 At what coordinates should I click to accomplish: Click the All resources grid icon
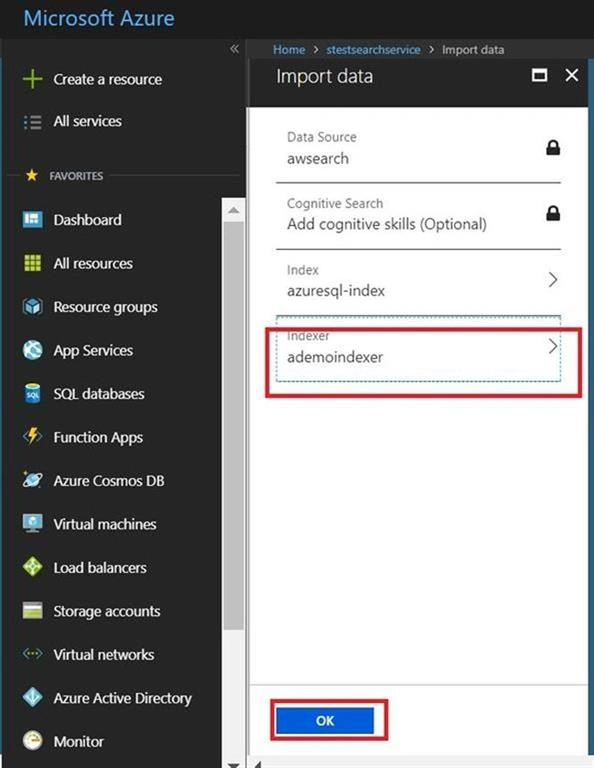coord(32,263)
